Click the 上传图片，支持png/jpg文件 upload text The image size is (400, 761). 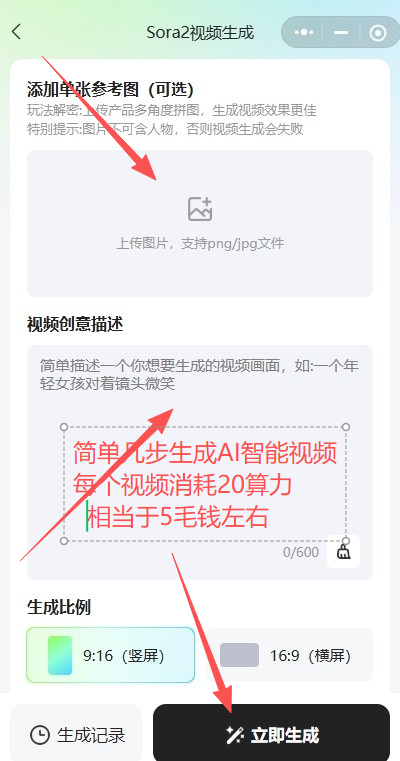click(x=200, y=244)
